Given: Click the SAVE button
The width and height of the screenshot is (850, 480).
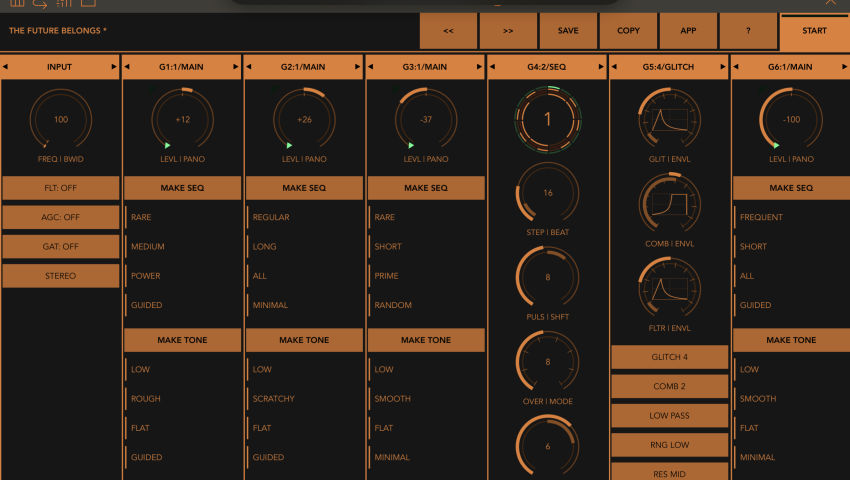Looking at the screenshot, I should (568, 31).
